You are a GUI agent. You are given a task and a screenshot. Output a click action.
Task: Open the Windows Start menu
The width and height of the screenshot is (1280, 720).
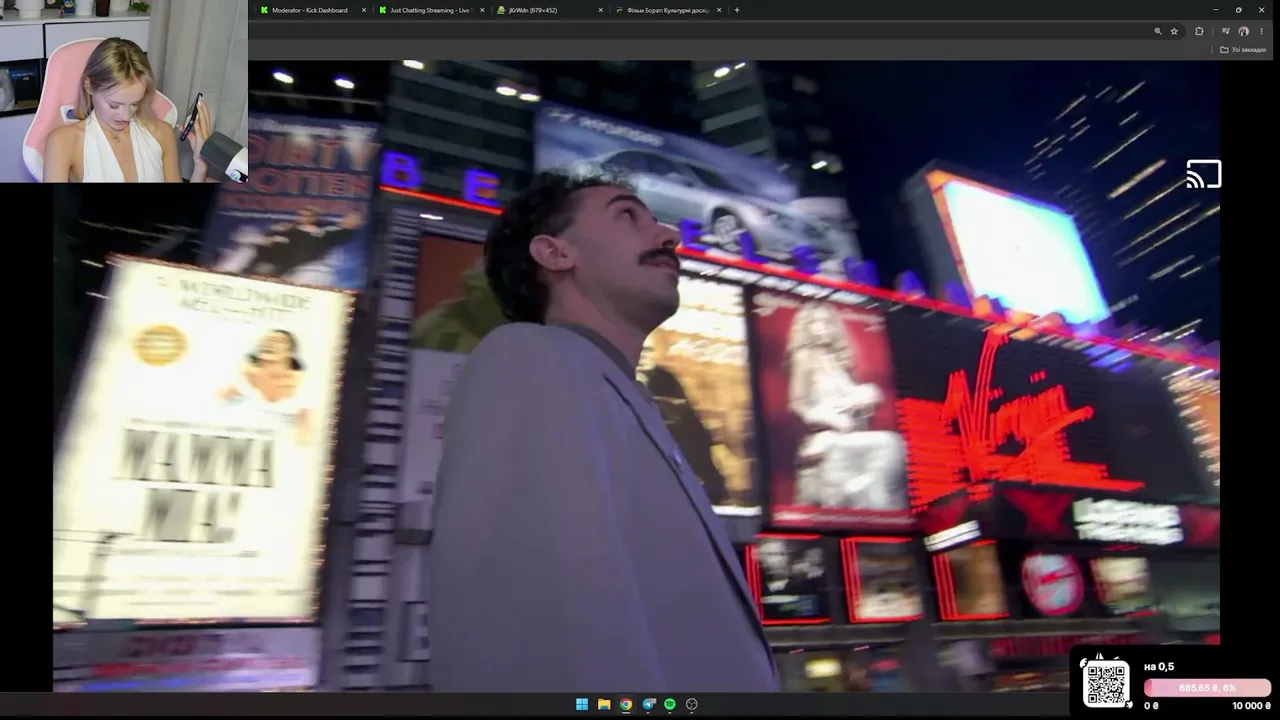point(582,704)
